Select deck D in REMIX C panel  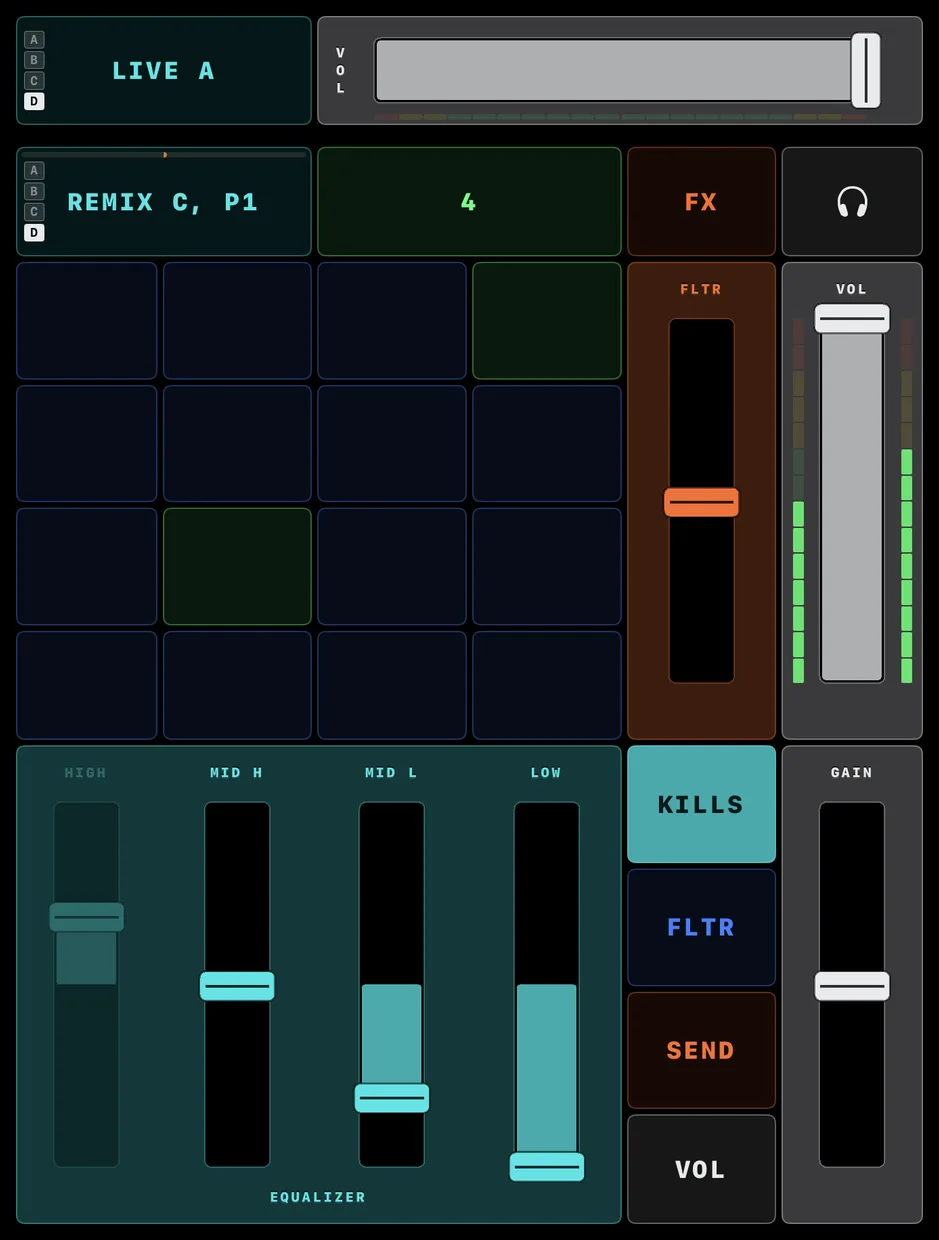click(x=34, y=232)
